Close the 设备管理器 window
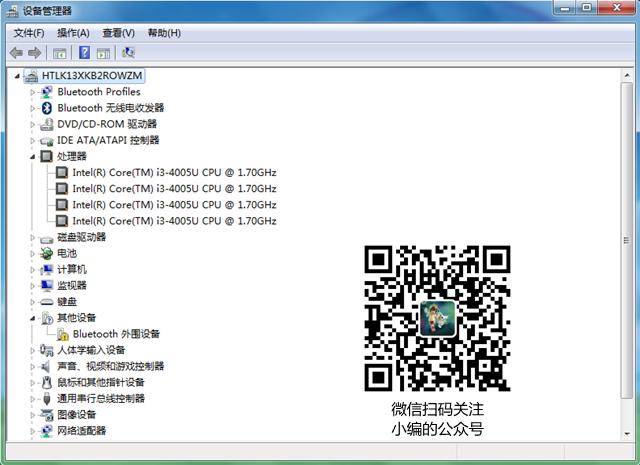 [x=616, y=8]
